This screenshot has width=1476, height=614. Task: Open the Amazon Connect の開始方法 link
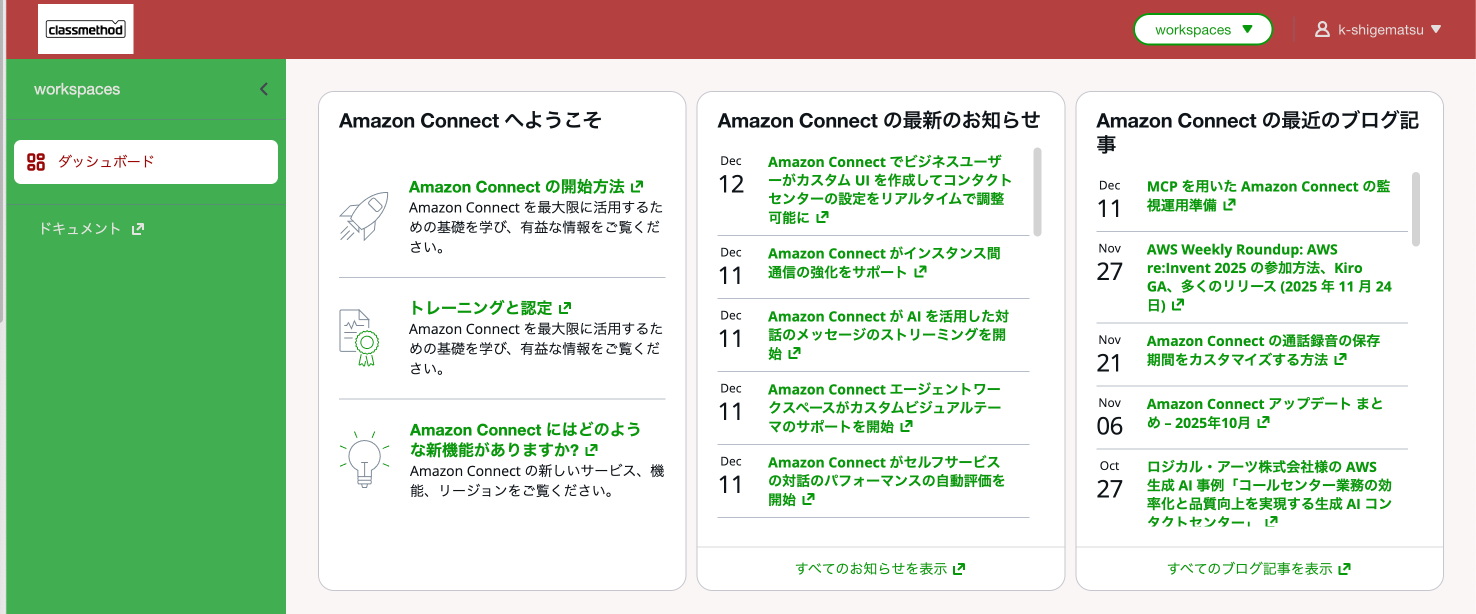point(516,187)
